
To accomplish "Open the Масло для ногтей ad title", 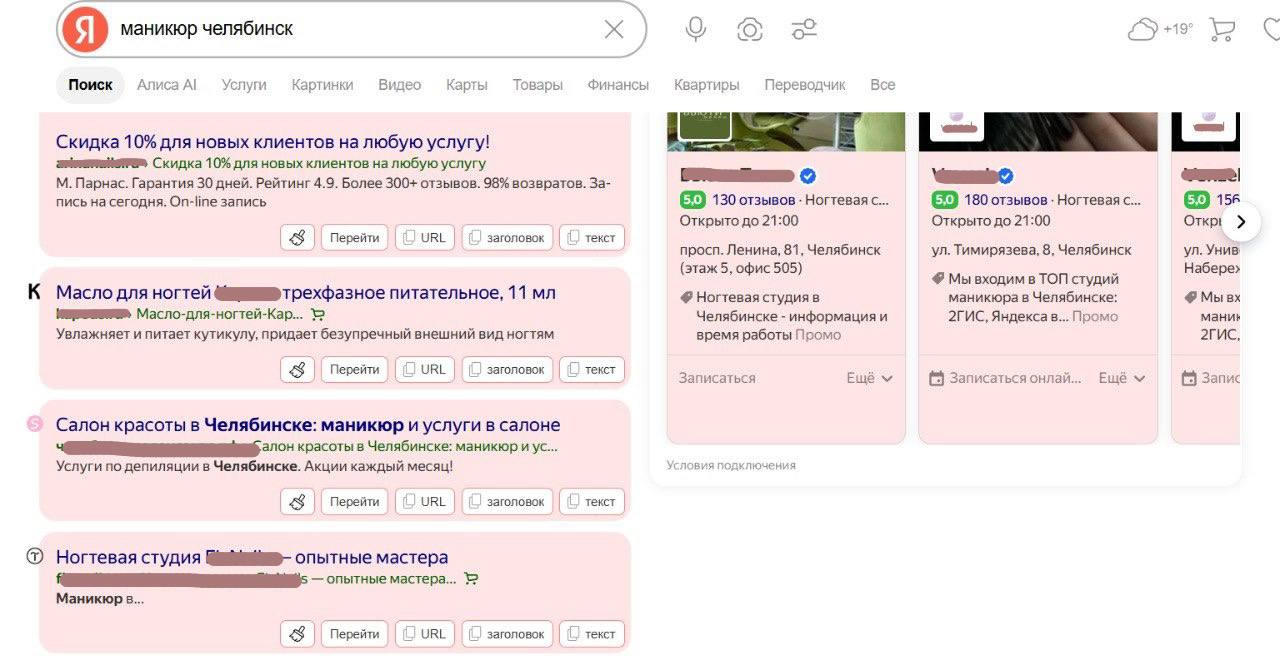I will [x=306, y=293].
